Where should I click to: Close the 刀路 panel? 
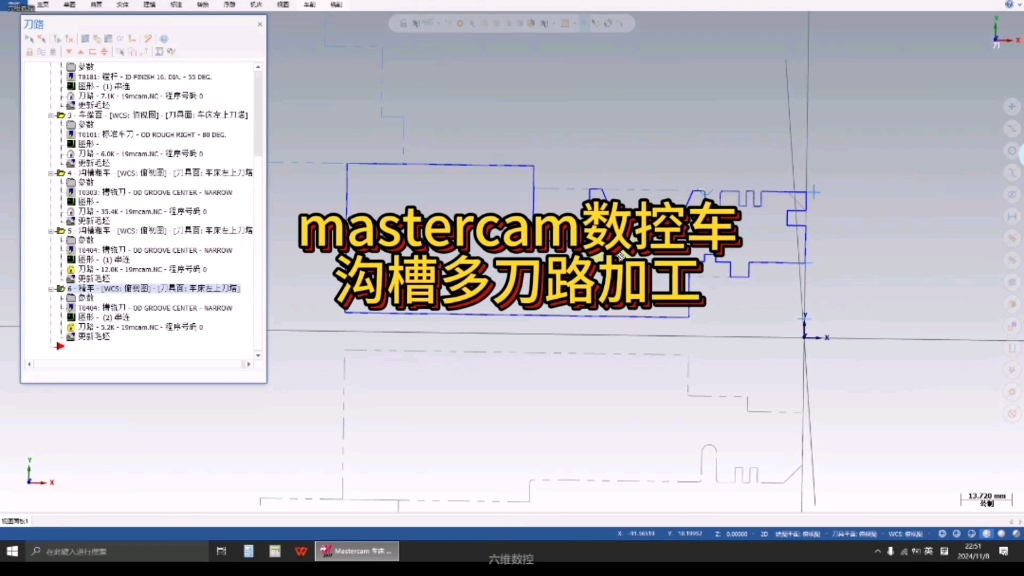tap(260, 24)
